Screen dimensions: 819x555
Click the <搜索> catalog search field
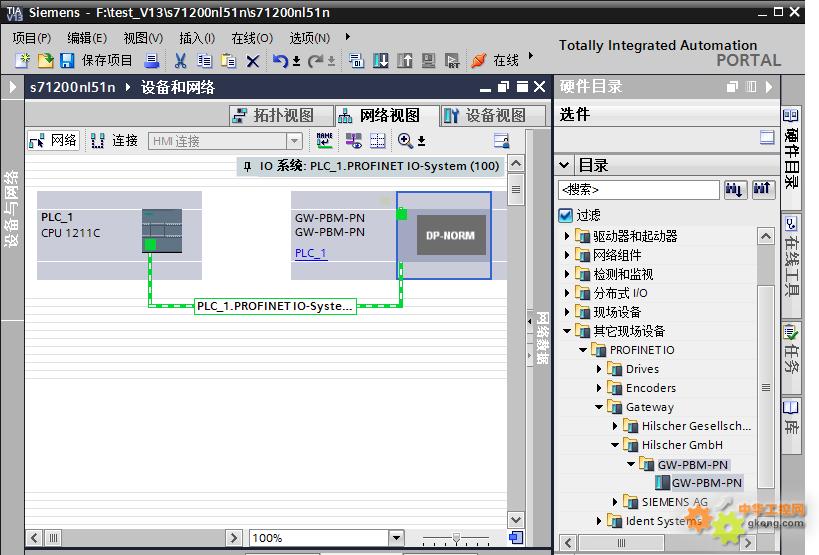pos(638,190)
